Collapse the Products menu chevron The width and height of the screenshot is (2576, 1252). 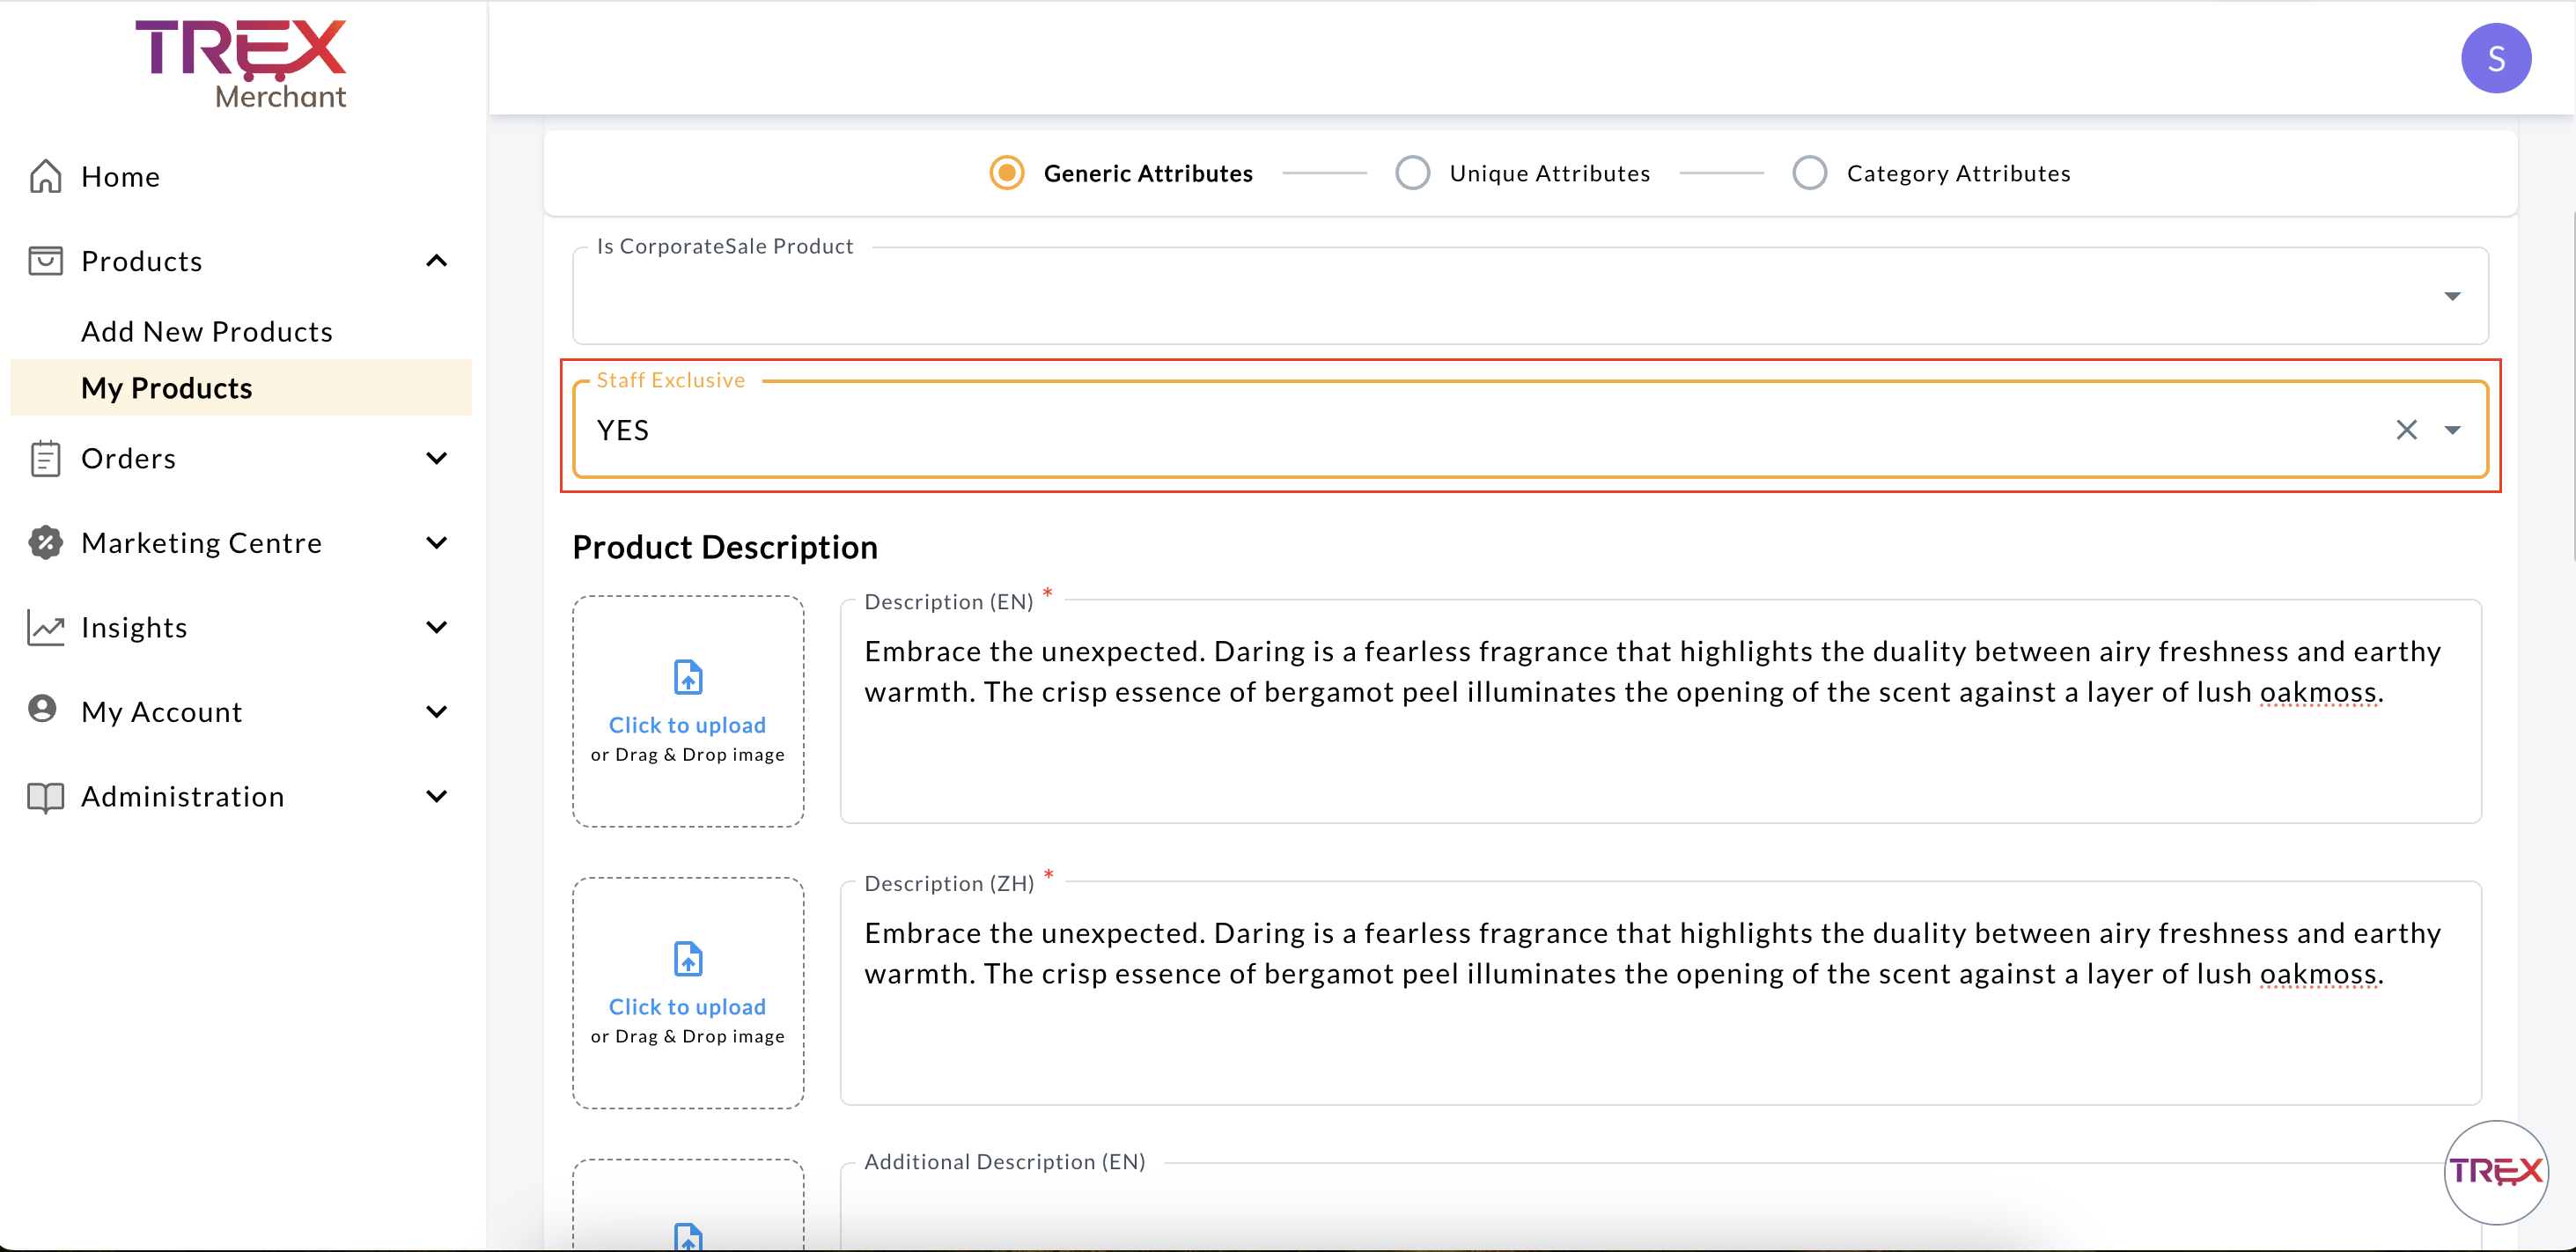[436, 261]
